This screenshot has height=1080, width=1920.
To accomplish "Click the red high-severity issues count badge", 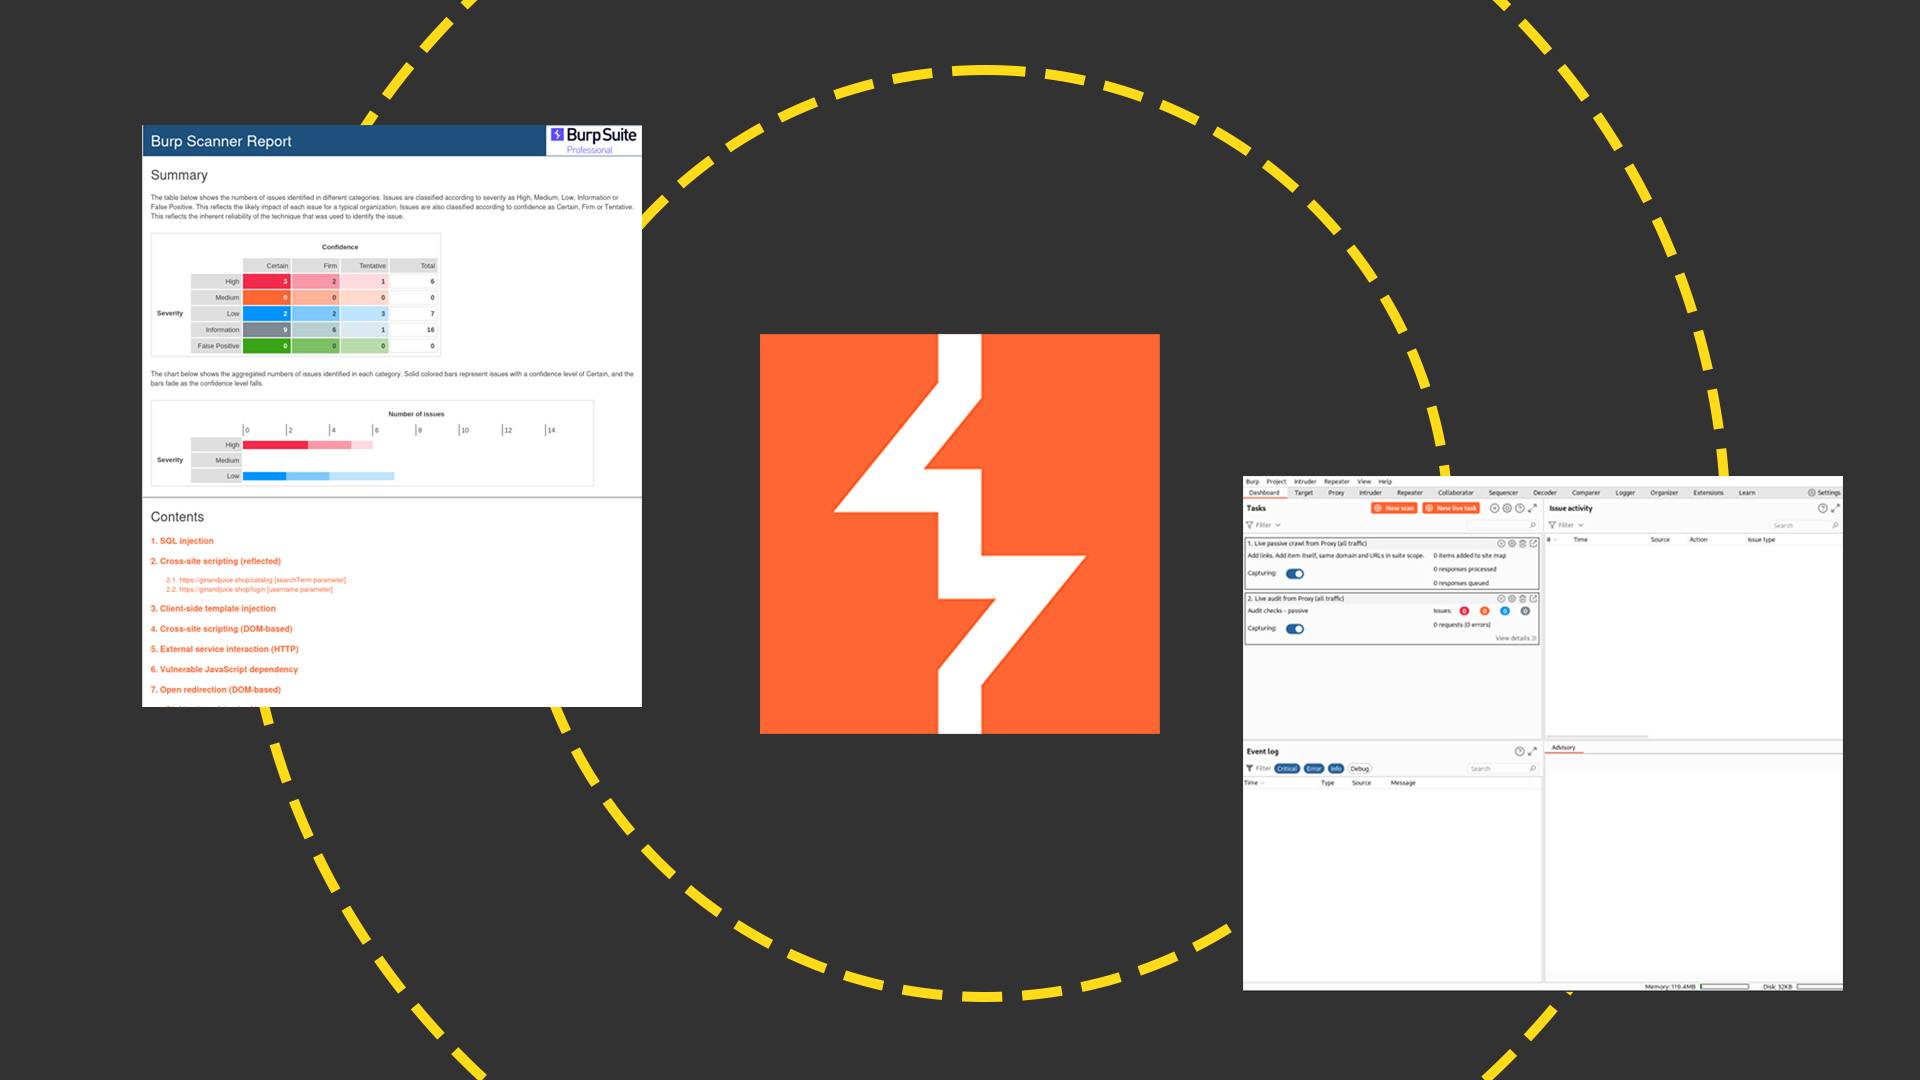I will click(1464, 611).
